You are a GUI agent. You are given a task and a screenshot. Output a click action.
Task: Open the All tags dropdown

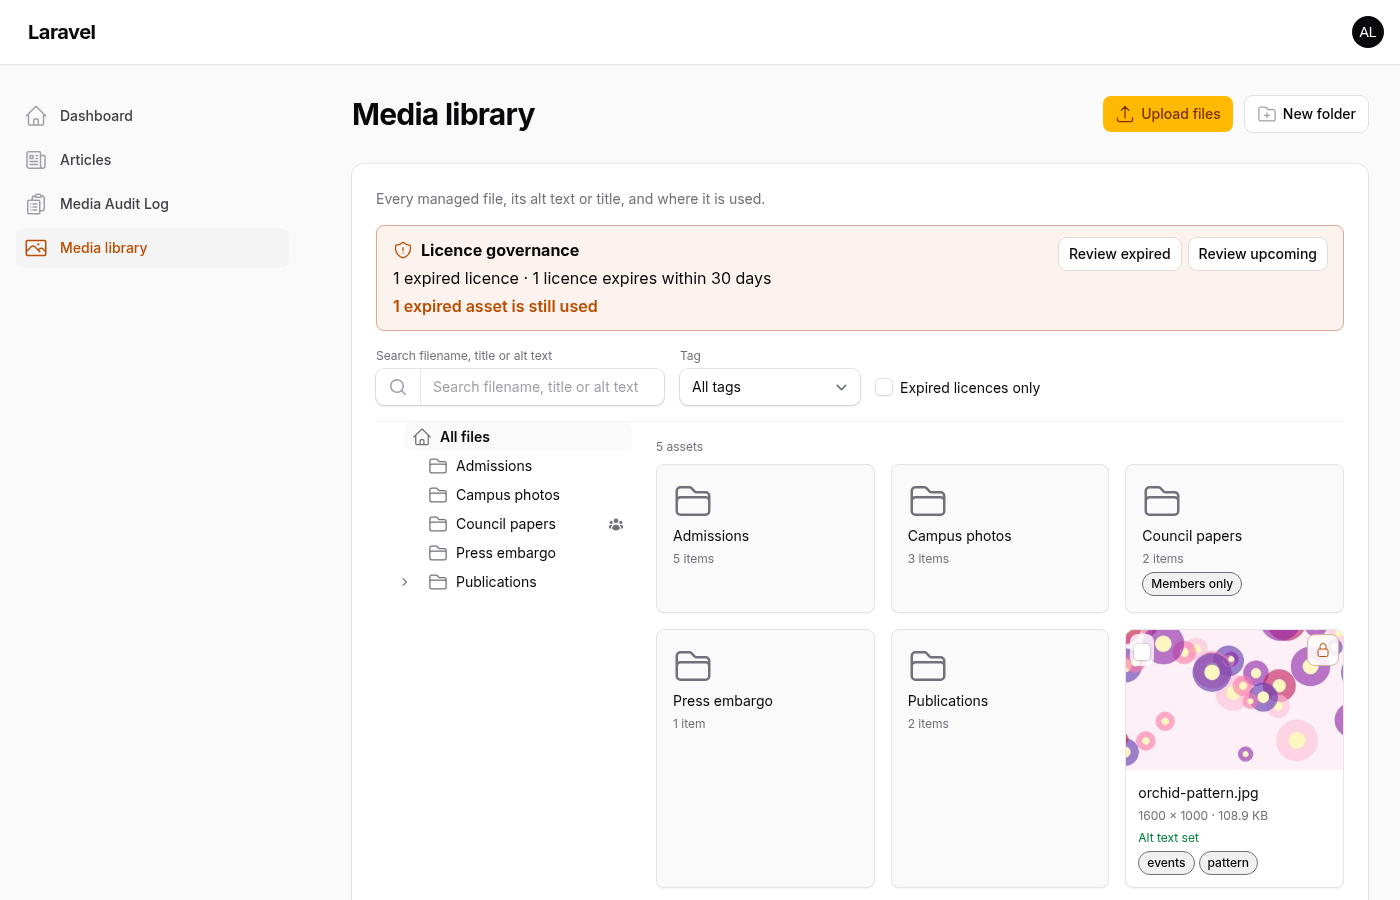(x=770, y=387)
